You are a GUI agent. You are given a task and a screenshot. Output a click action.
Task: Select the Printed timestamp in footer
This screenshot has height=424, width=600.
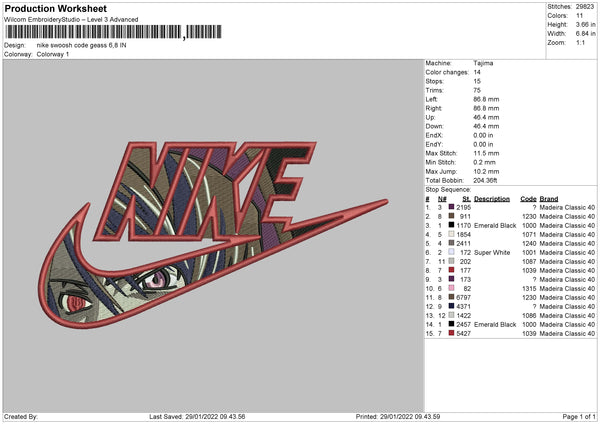pos(398,417)
